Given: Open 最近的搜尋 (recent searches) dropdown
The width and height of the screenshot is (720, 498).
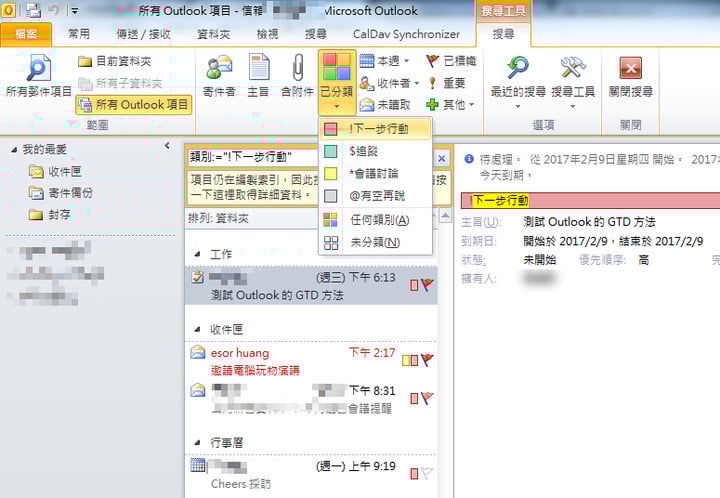Looking at the screenshot, I should (x=518, y=82).
